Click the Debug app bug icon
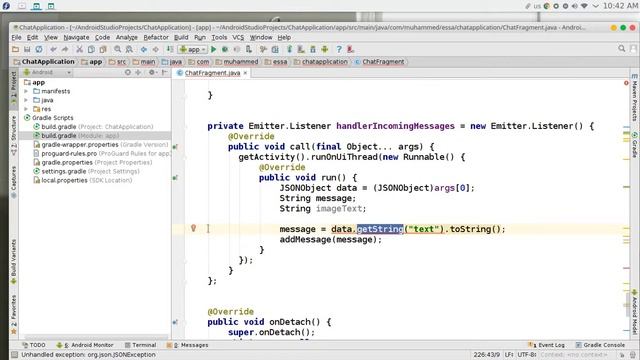 pyautogui.click(x=225, y=49)
